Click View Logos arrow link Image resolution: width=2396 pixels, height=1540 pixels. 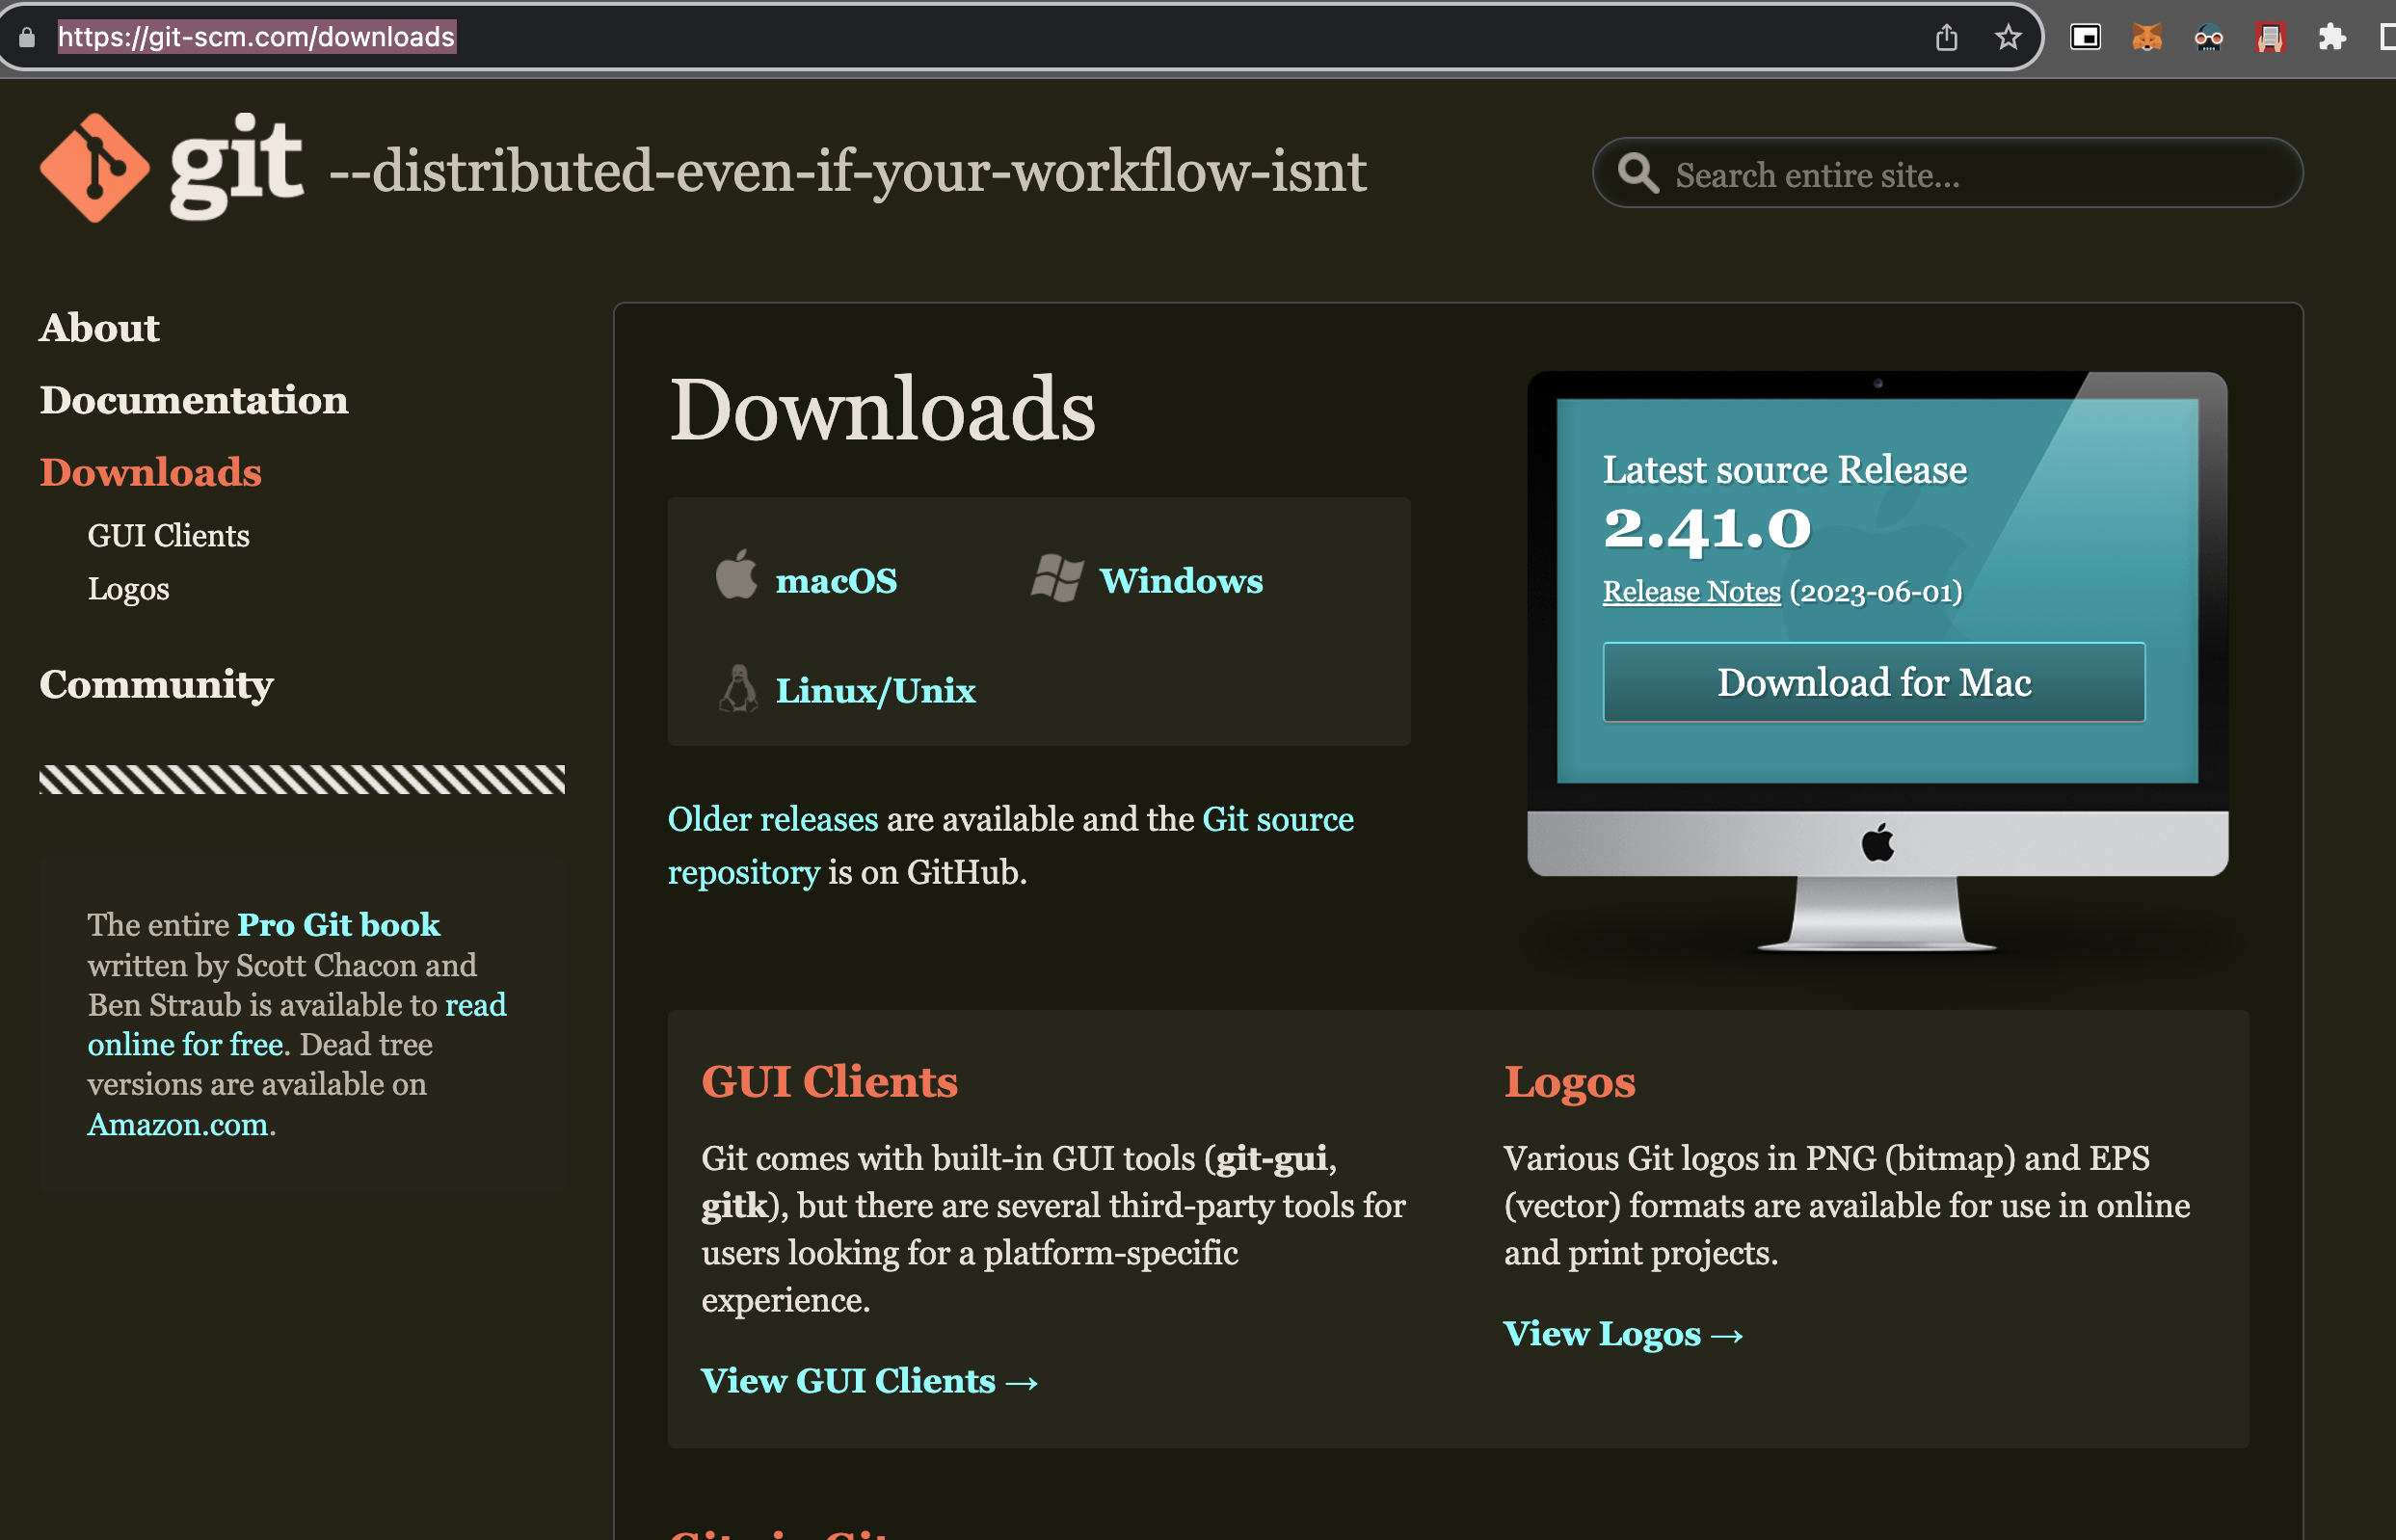coord(1624,1334)
